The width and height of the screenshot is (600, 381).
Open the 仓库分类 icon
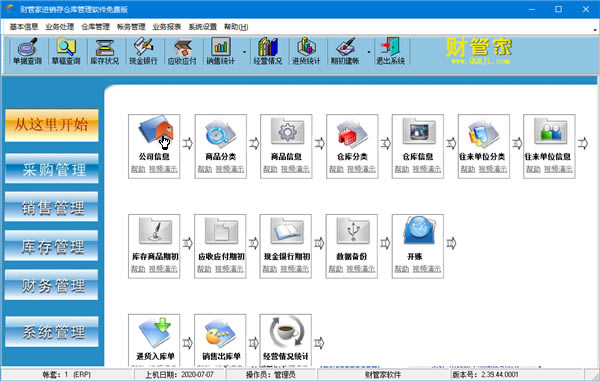click(x=352, y=132)
